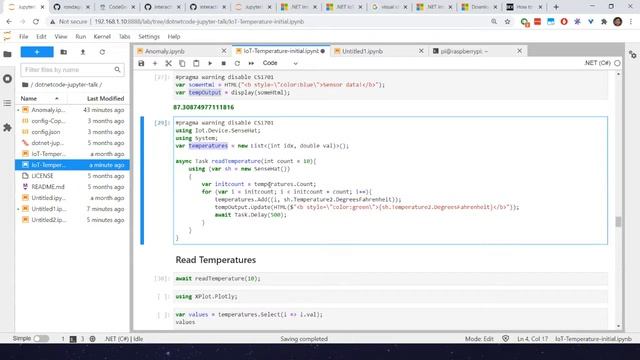Viewport: 640px width, 360px height.
Task: Open the Edit menu
Action: 41,36
